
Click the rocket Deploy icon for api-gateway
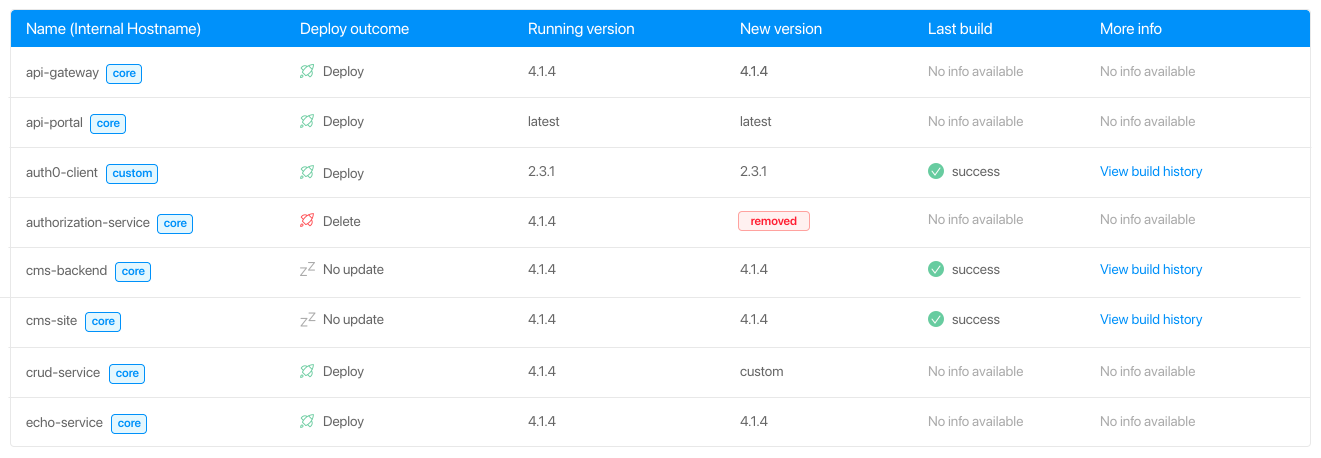307,72
